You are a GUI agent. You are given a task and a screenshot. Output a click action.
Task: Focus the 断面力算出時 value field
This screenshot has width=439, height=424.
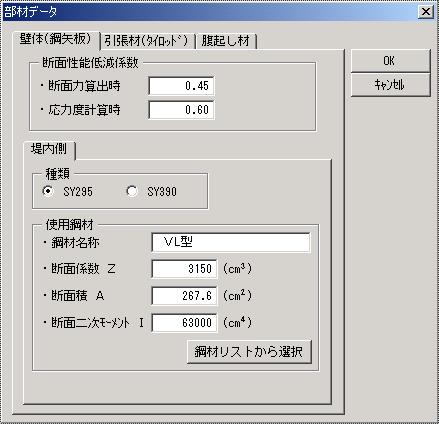[x=181, y=86]
